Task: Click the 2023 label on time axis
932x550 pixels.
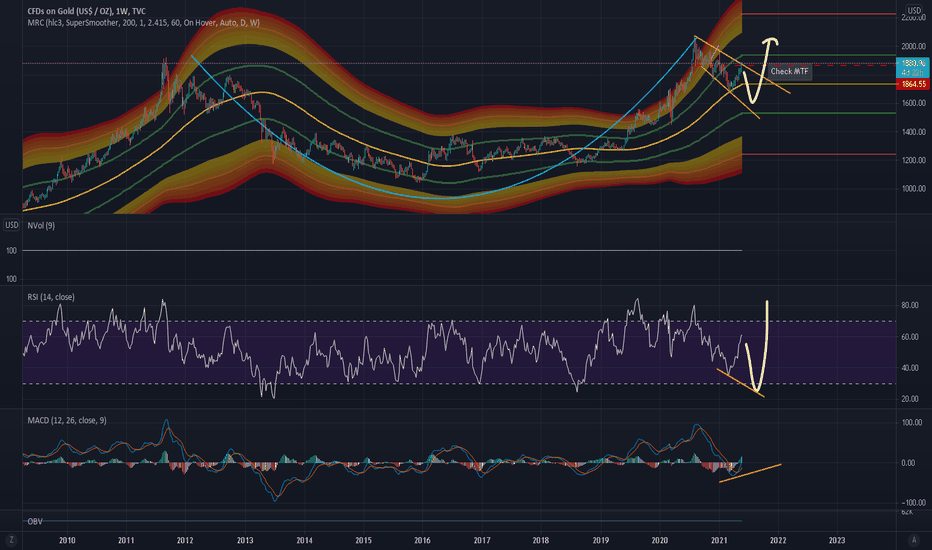Action: [x=837, y=540]
